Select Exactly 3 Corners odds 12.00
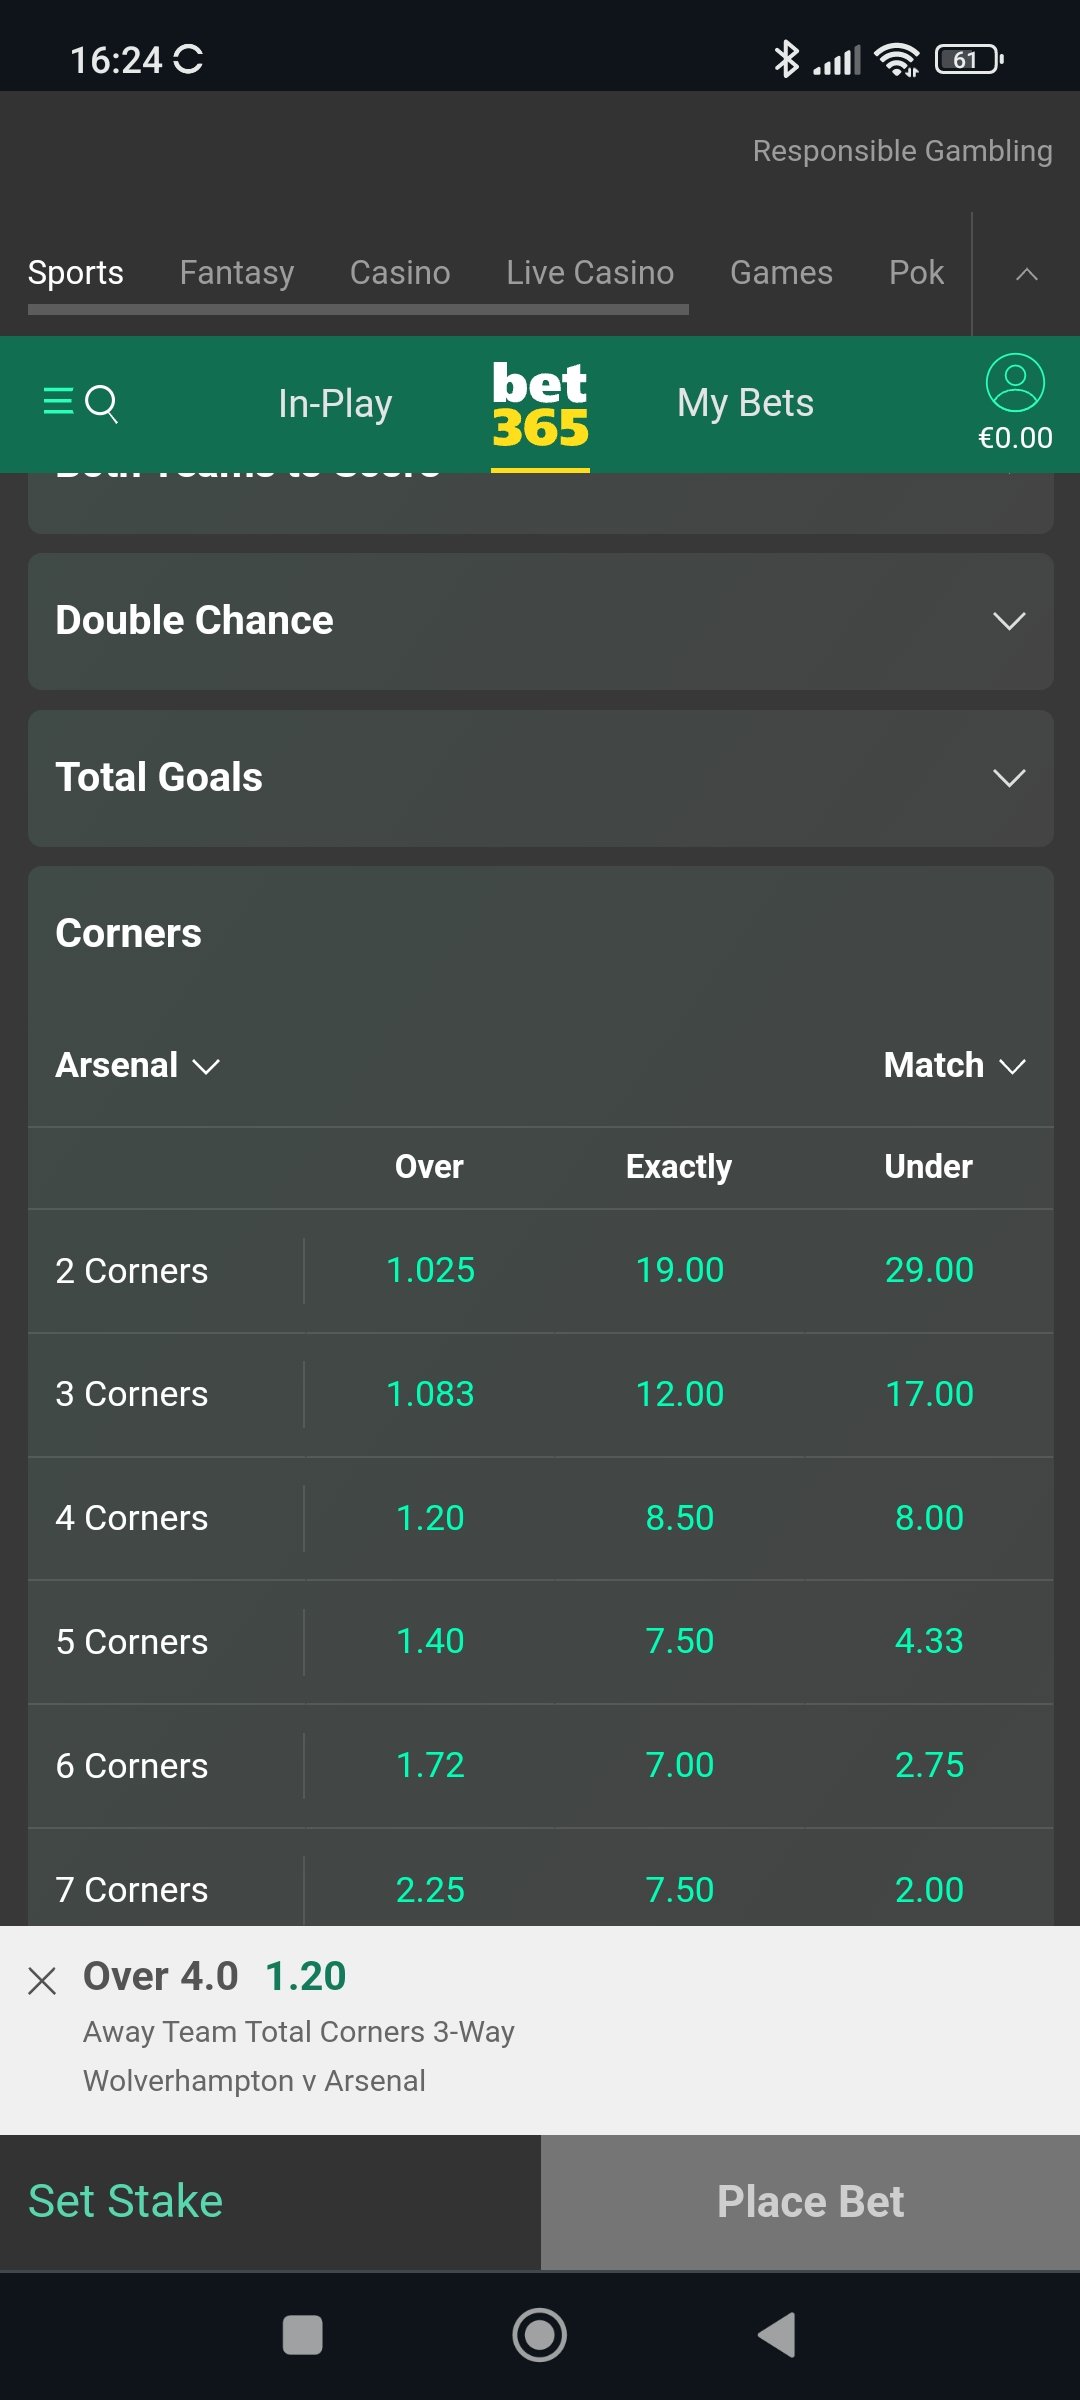The image size is (1080, 2400). click(680, 1394)
